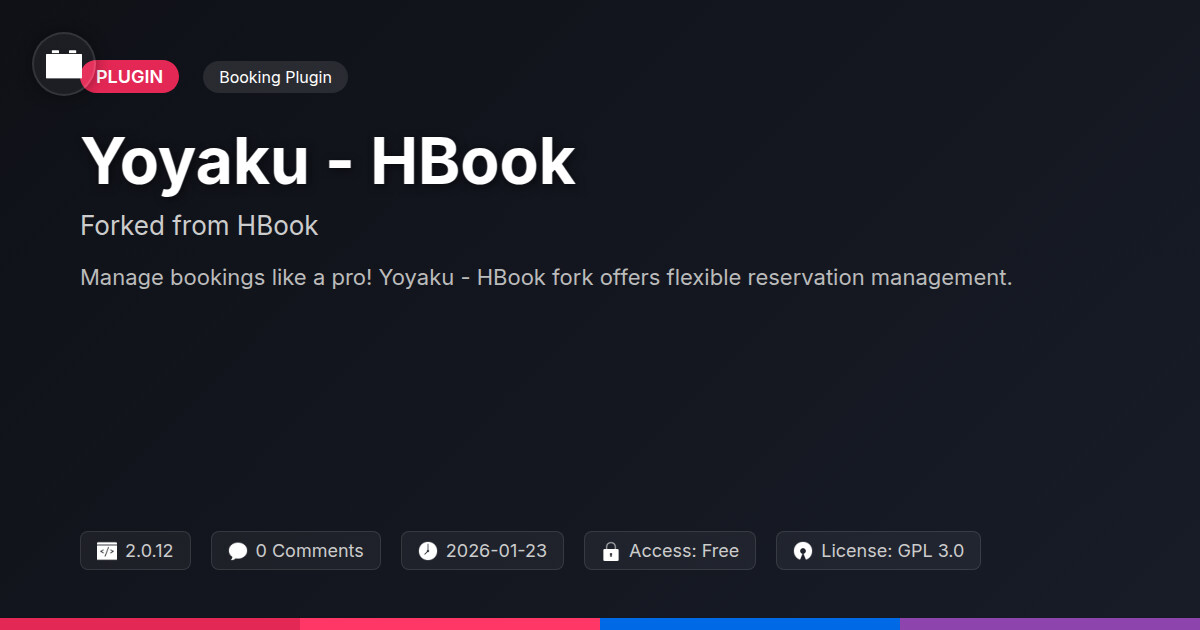Click the blue color bar segment
The image size is (1200, 630).
750,624
